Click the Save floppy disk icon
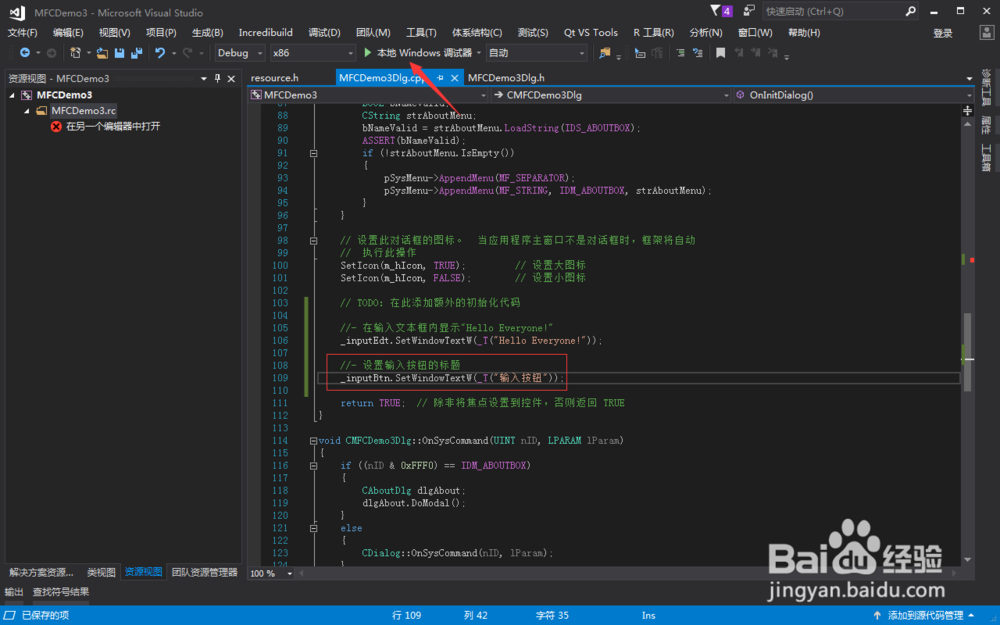The height and width of the screenshot is (625, 1000). (x=119, y=53)
